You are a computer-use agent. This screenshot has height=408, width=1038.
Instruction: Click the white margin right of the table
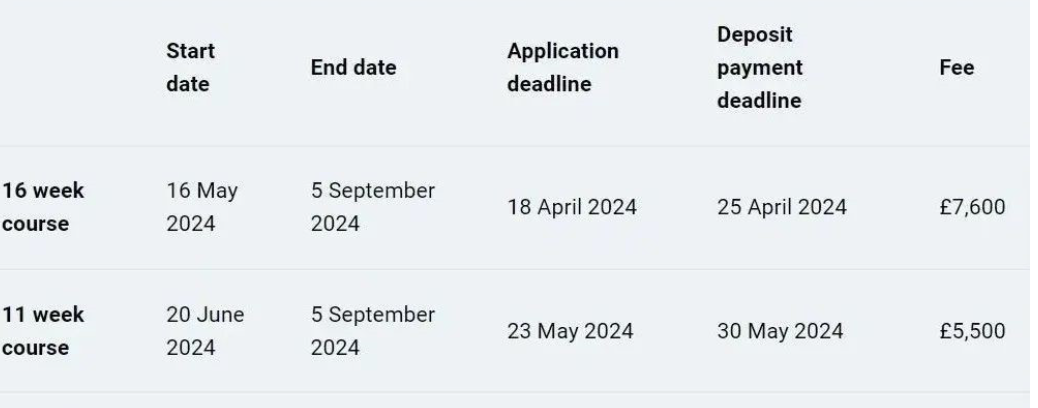tap(1033, 200)
